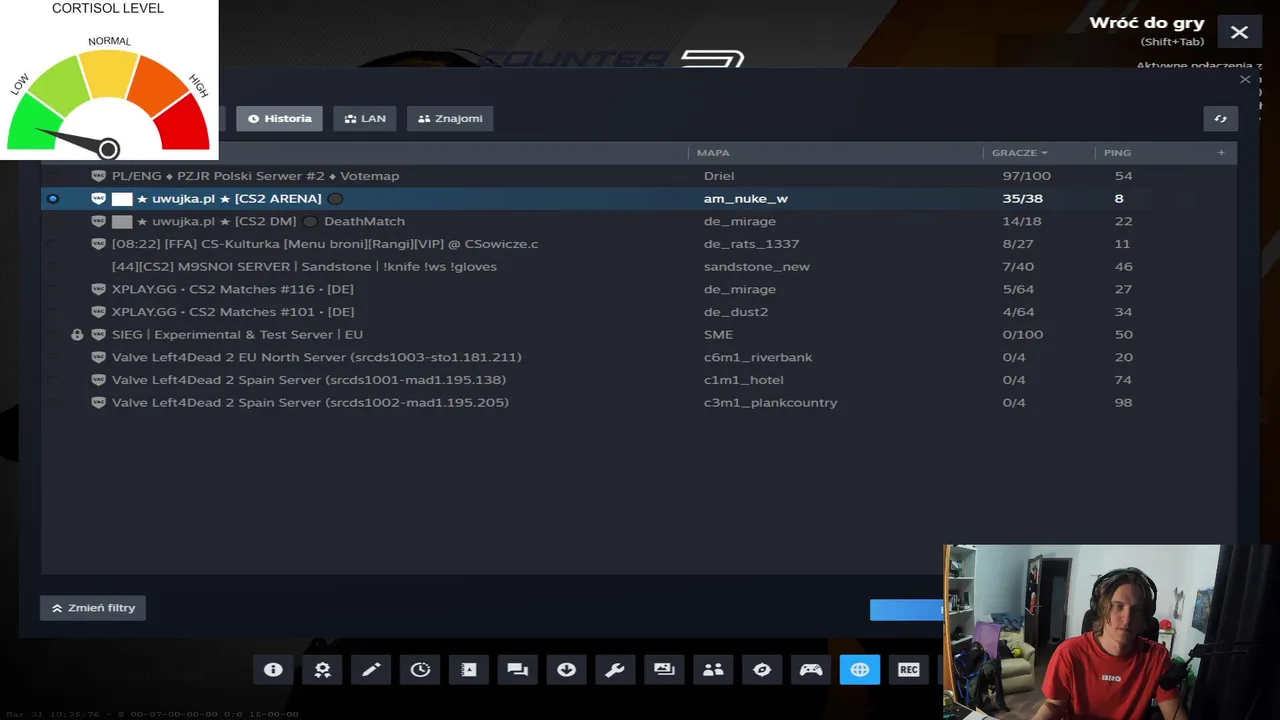The width and height of the screenshot is (1280, 720).
Task: Click the de_dust2 map cell
Action: coord(735,312)
